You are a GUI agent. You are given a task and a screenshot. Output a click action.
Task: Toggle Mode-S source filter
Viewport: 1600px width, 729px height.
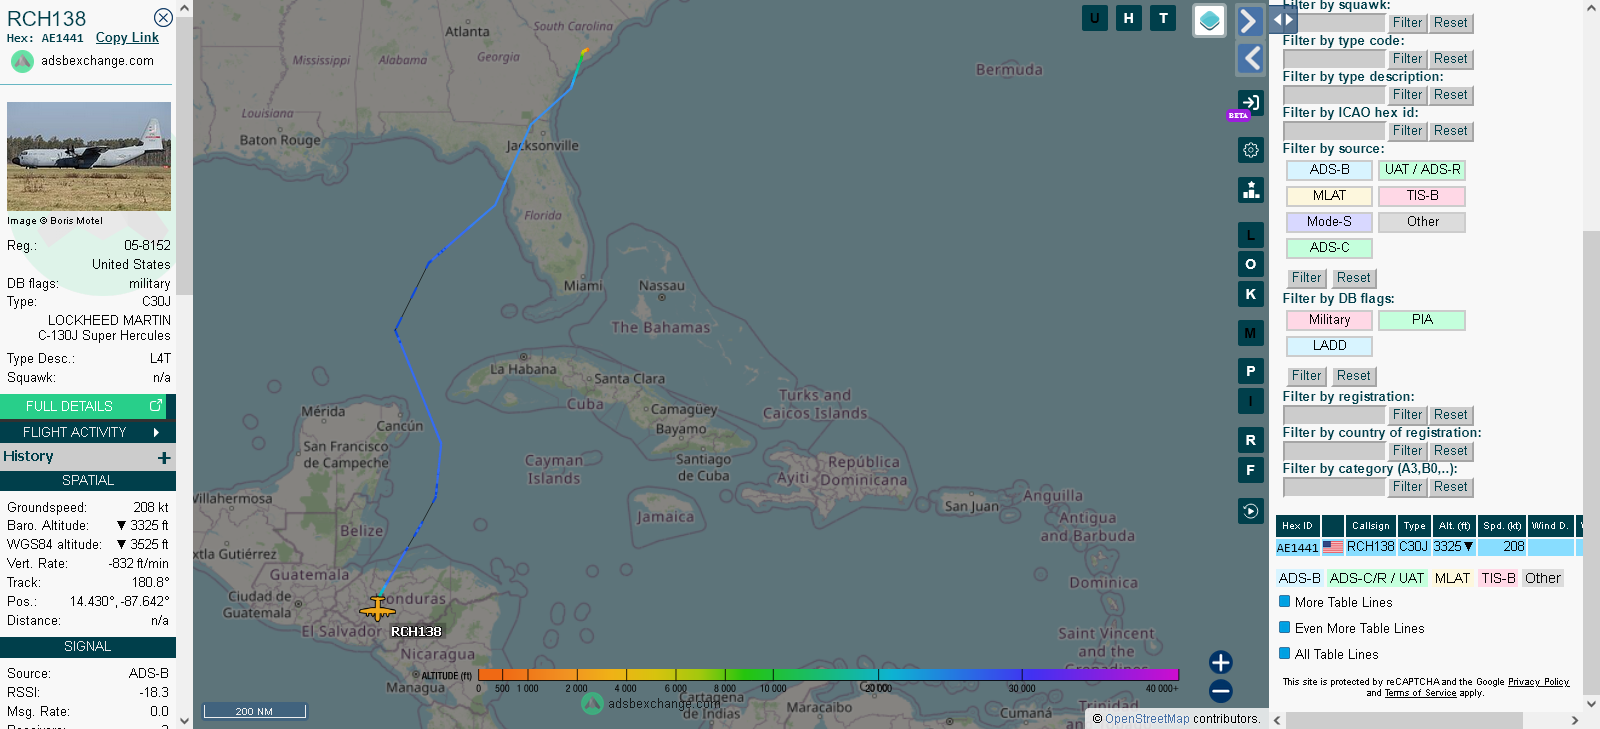pyautogui.click(x=1329, y=222)
